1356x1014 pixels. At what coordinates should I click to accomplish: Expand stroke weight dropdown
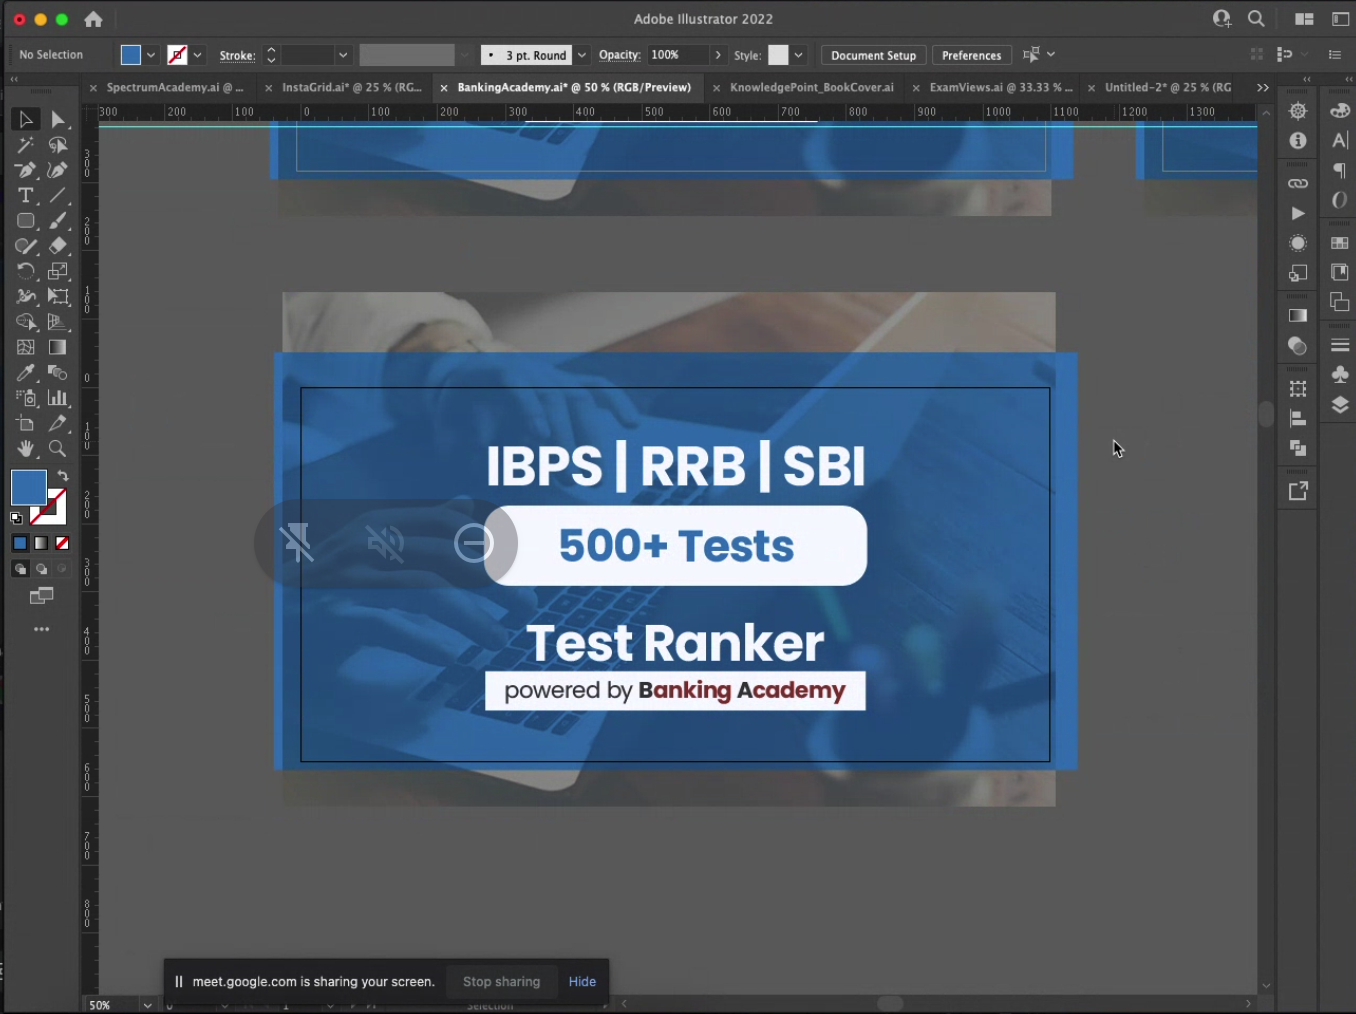click(343, 55)
